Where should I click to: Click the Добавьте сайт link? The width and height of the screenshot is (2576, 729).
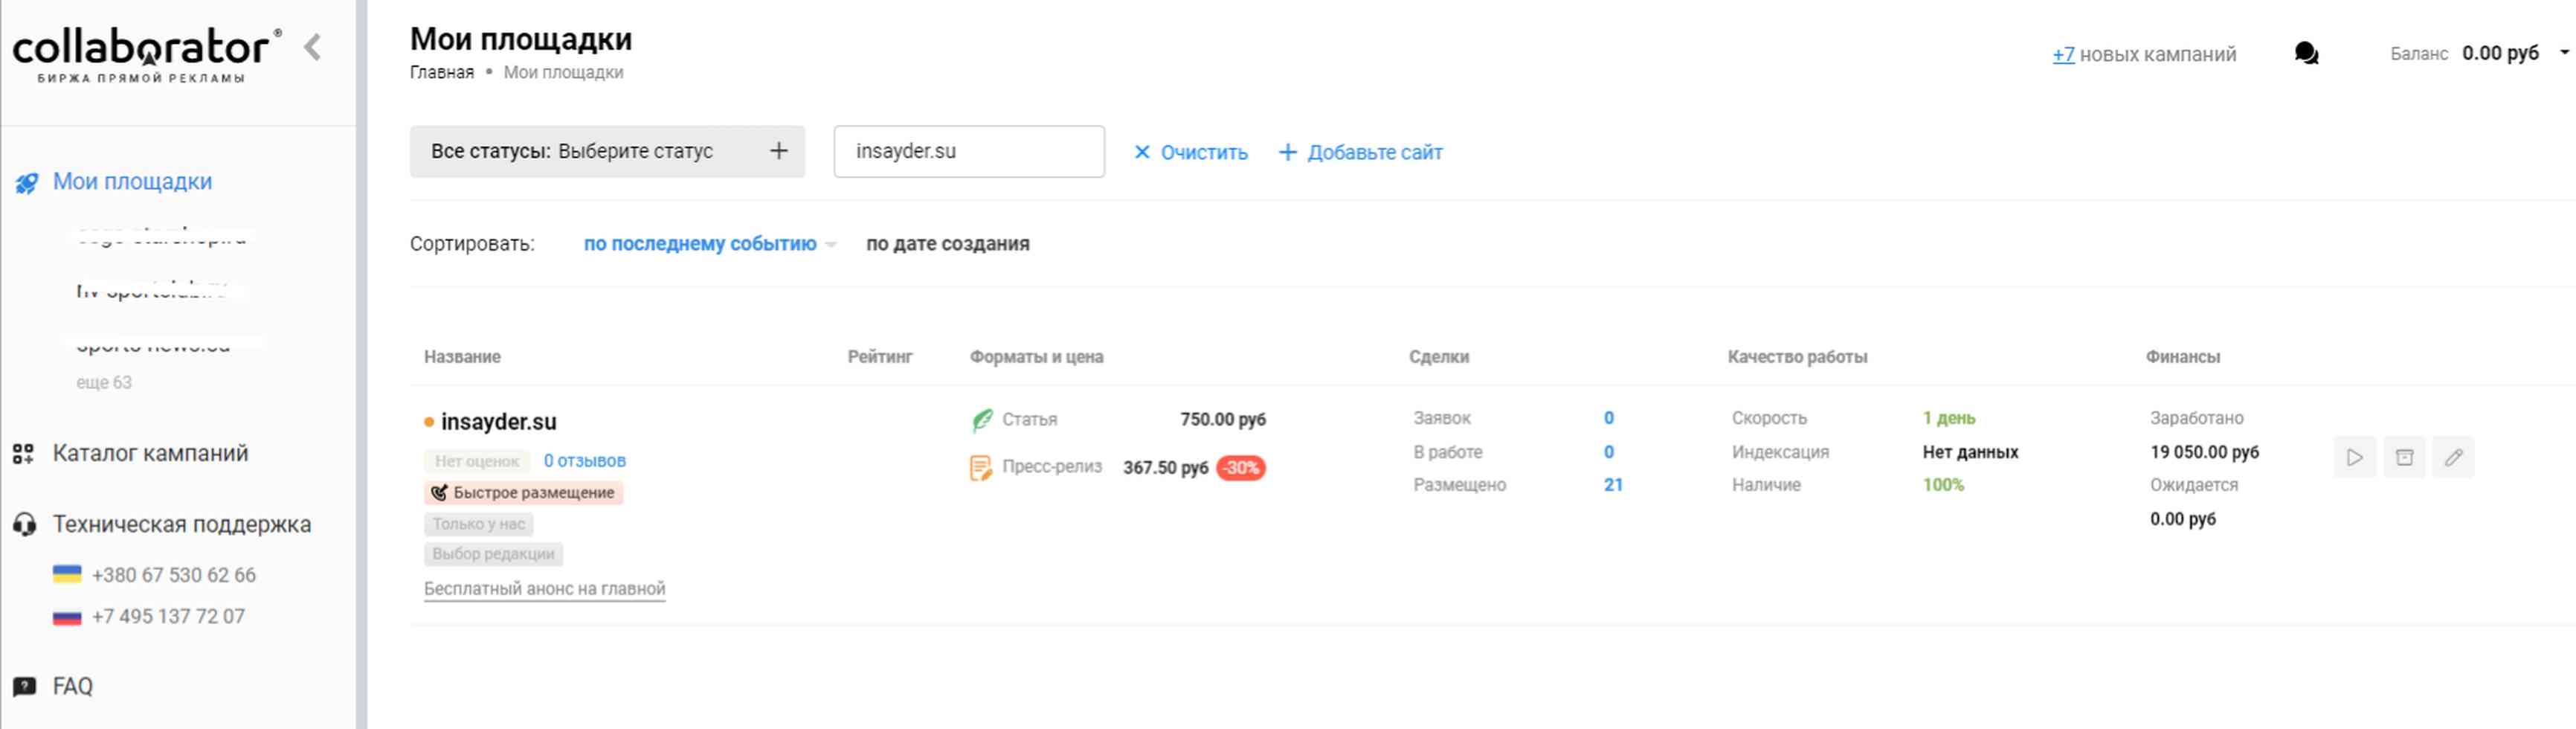pos(1361,152)
